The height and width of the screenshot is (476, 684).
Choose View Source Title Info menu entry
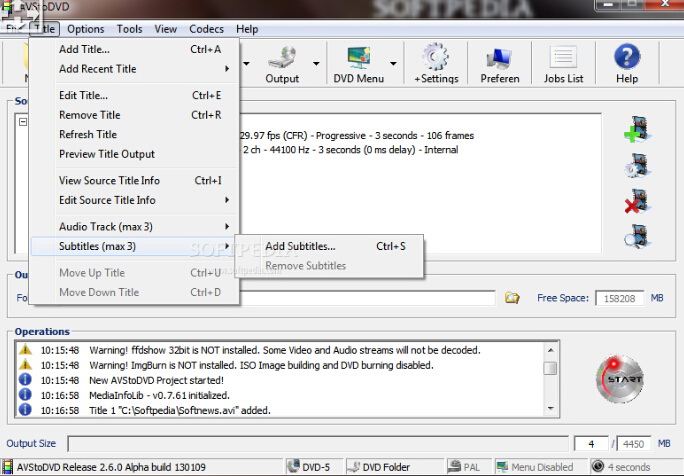[x=135, y=180]
